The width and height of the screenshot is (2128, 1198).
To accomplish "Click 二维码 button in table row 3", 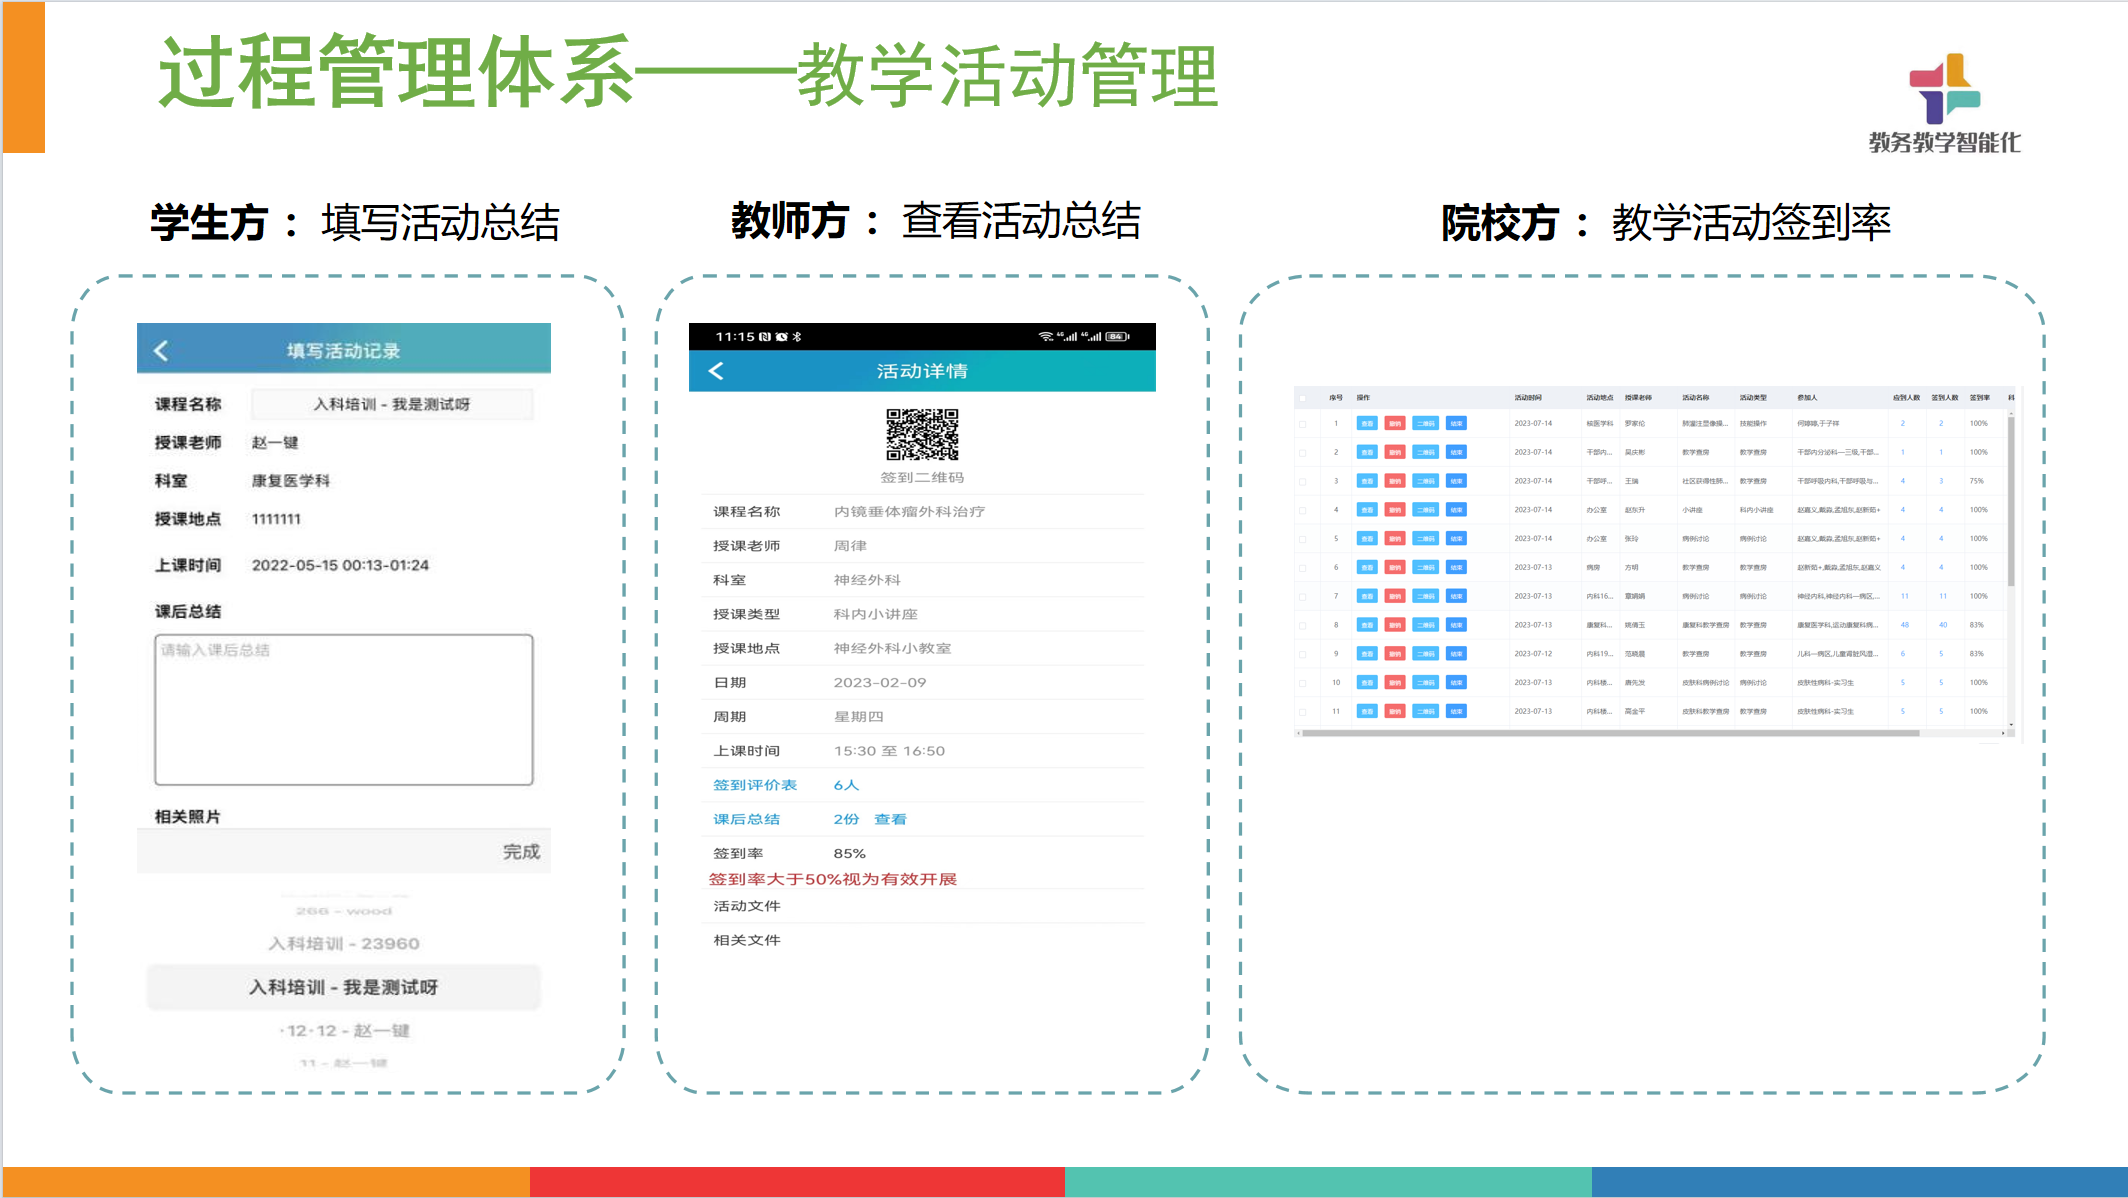I will [x=1426, y=481].
